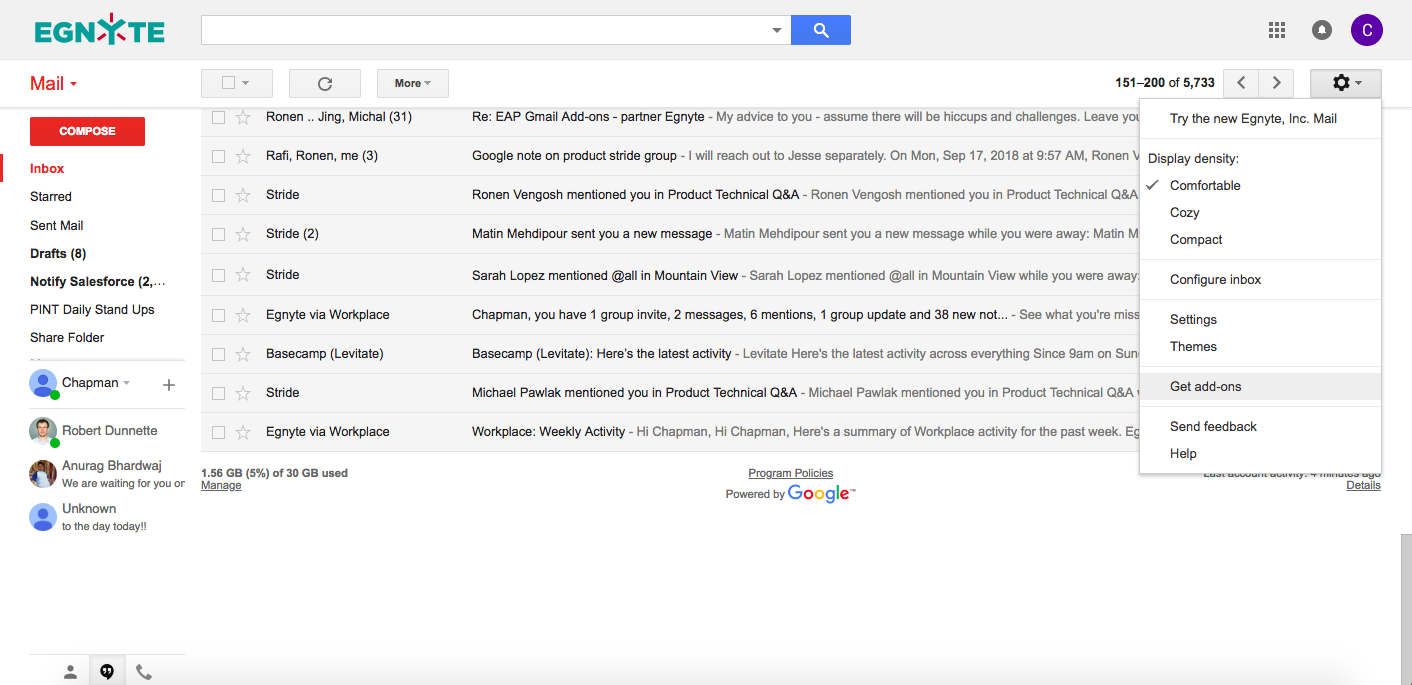Star the Basecamp (Levitate) email
The image size is (1412, 685).
pyautogui.click(x=242, y=354)
